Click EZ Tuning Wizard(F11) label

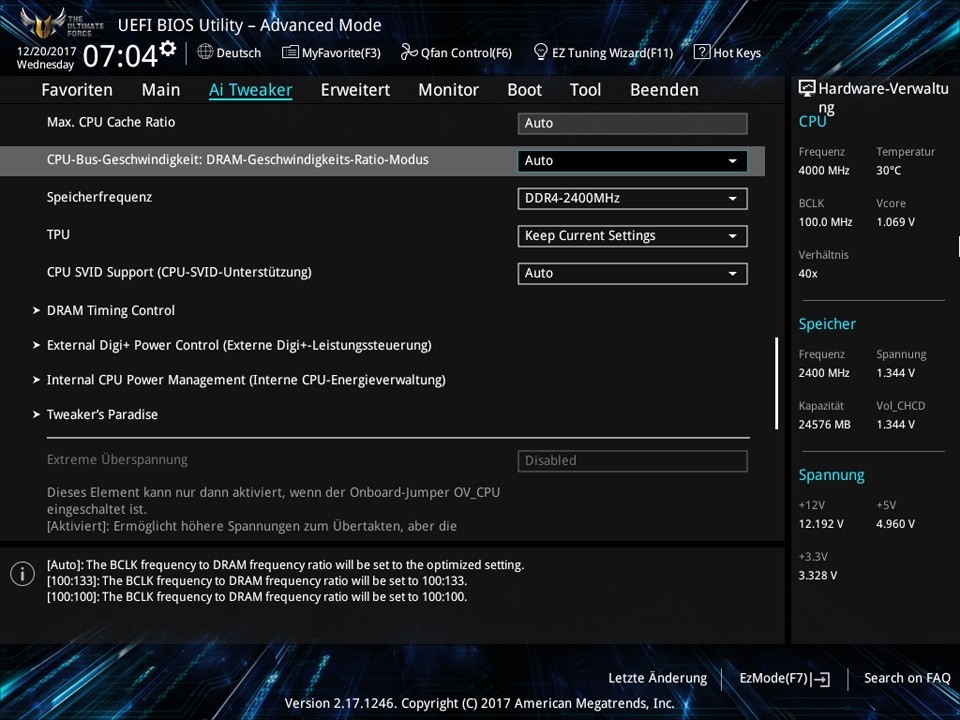tap(612, 53)
